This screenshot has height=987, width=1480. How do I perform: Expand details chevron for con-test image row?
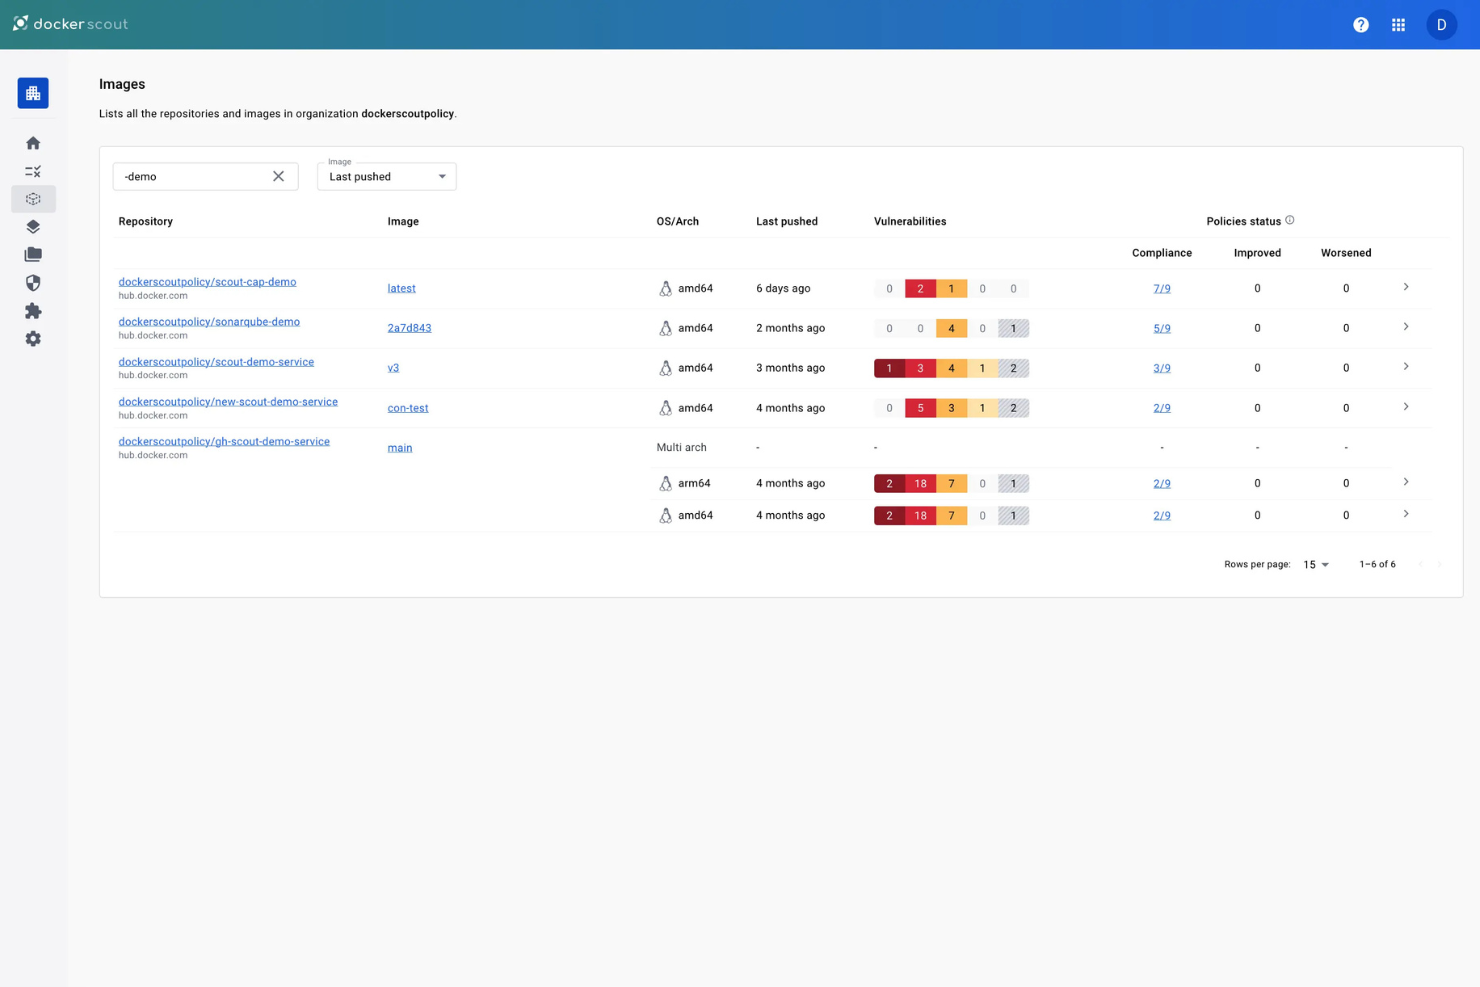pyautogui.click(x=1406, y=407)
